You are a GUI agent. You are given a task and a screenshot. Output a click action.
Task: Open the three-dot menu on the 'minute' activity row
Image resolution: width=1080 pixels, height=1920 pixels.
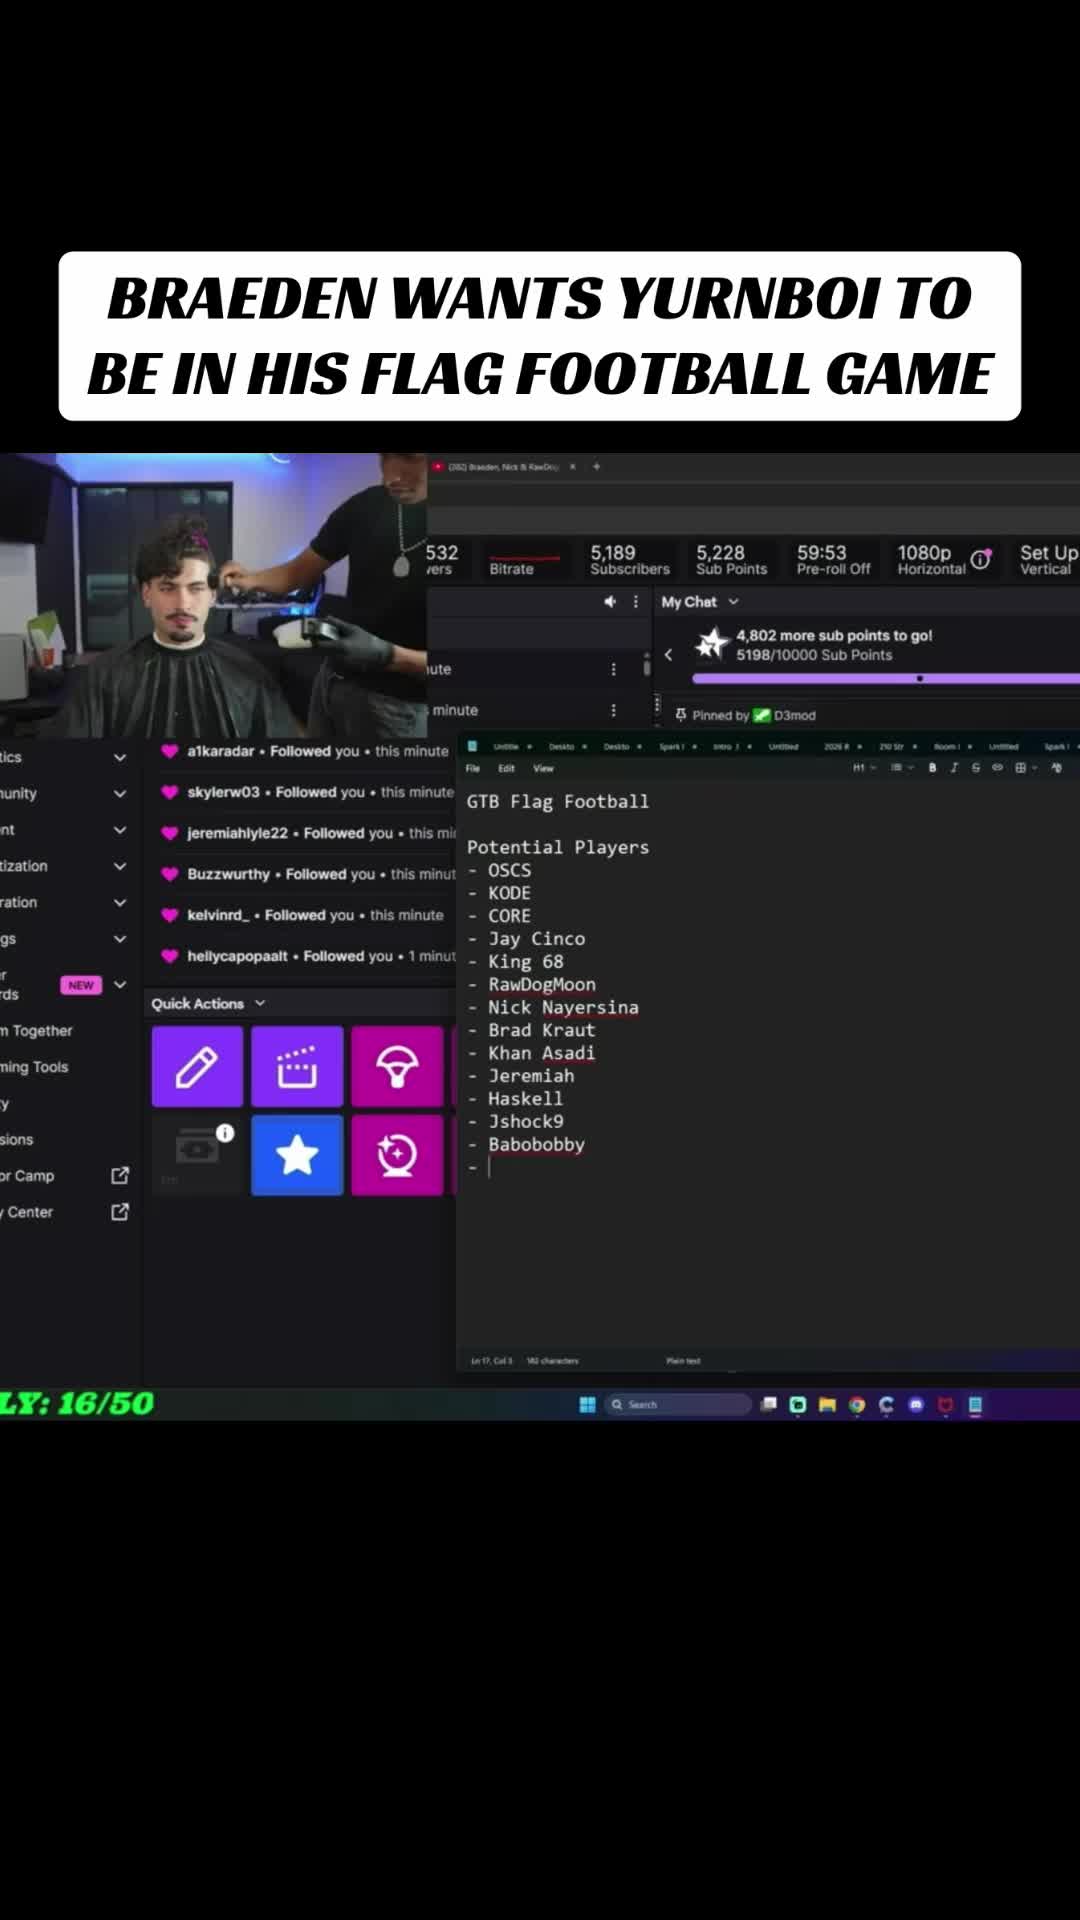point(613,710)
